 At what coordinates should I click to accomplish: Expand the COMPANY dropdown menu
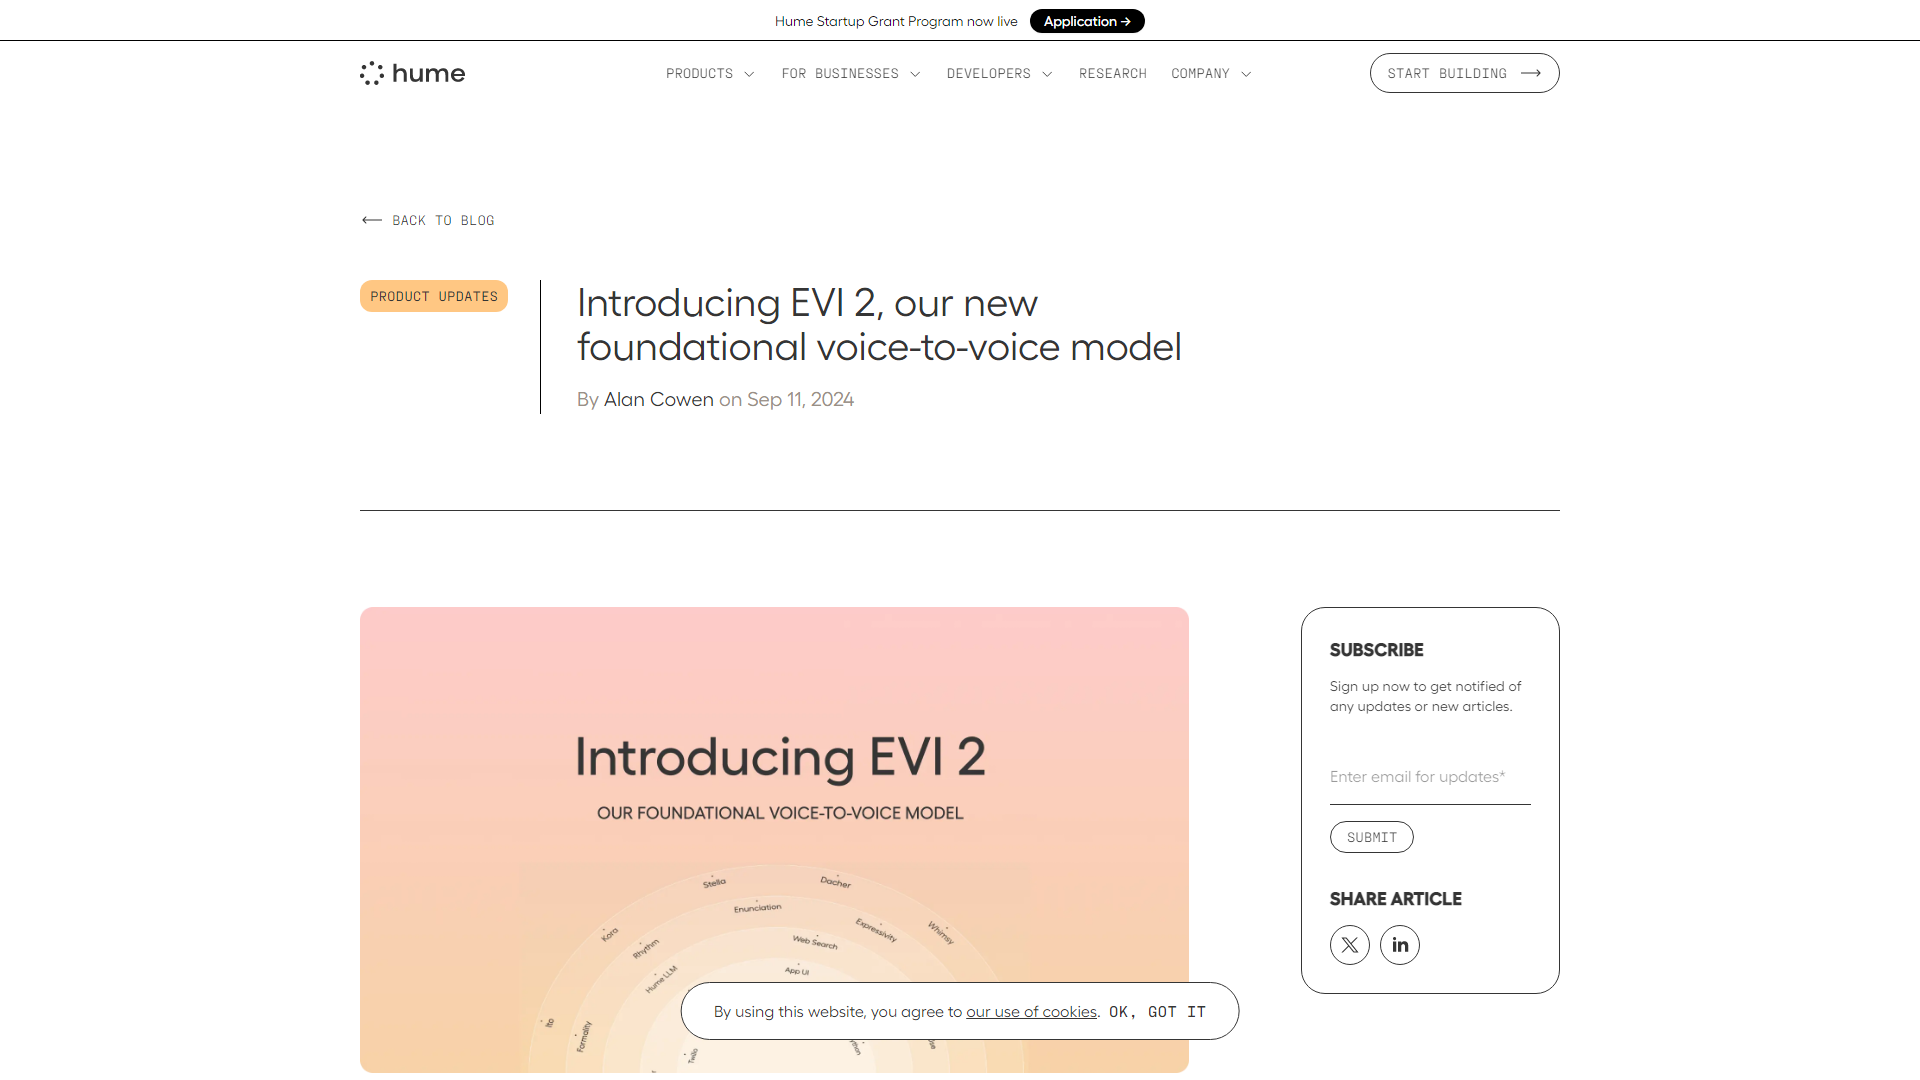coord(1209,73)
